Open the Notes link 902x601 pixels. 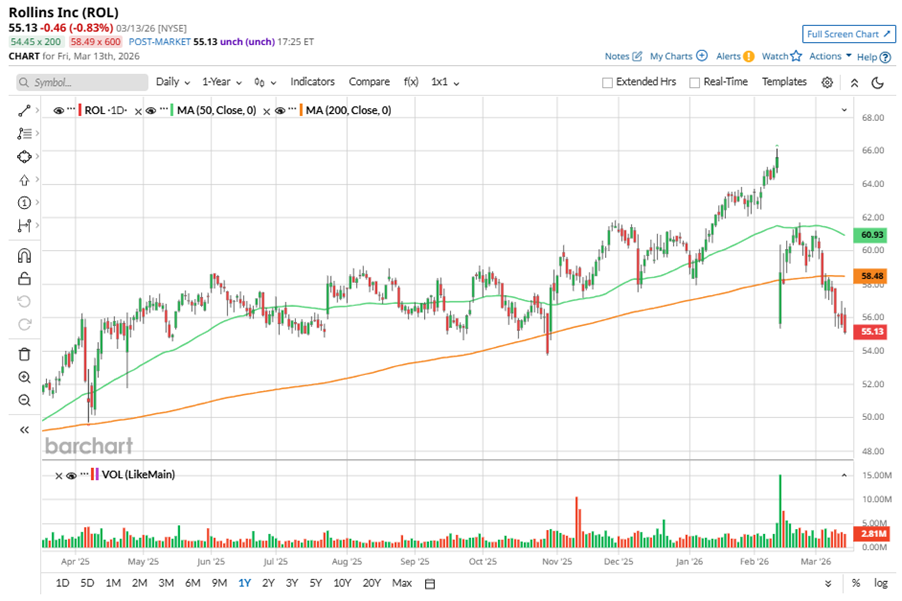pyautogui.click(x=623, y=57)
